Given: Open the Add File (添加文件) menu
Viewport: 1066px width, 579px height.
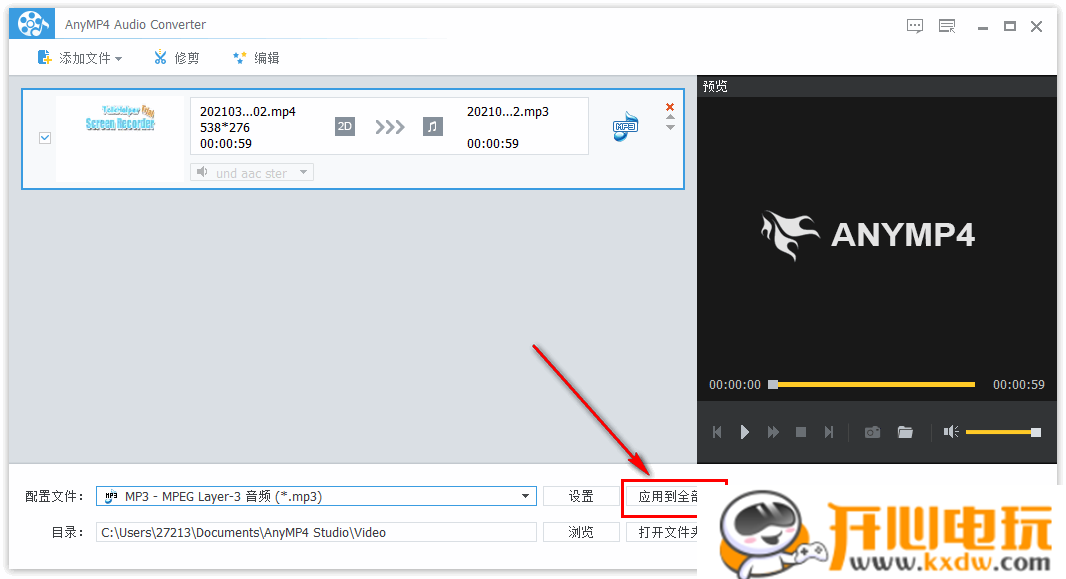Looking at the screenshot, I should 80,58.
